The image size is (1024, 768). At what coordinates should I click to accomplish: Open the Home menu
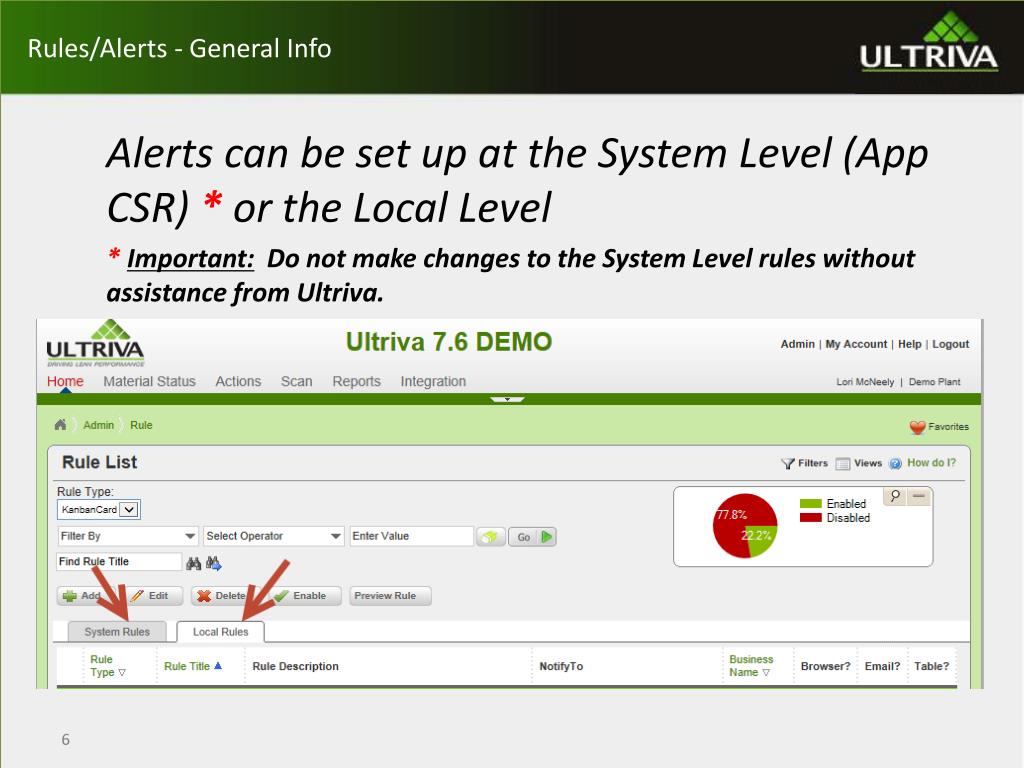[x=65, y=381]
